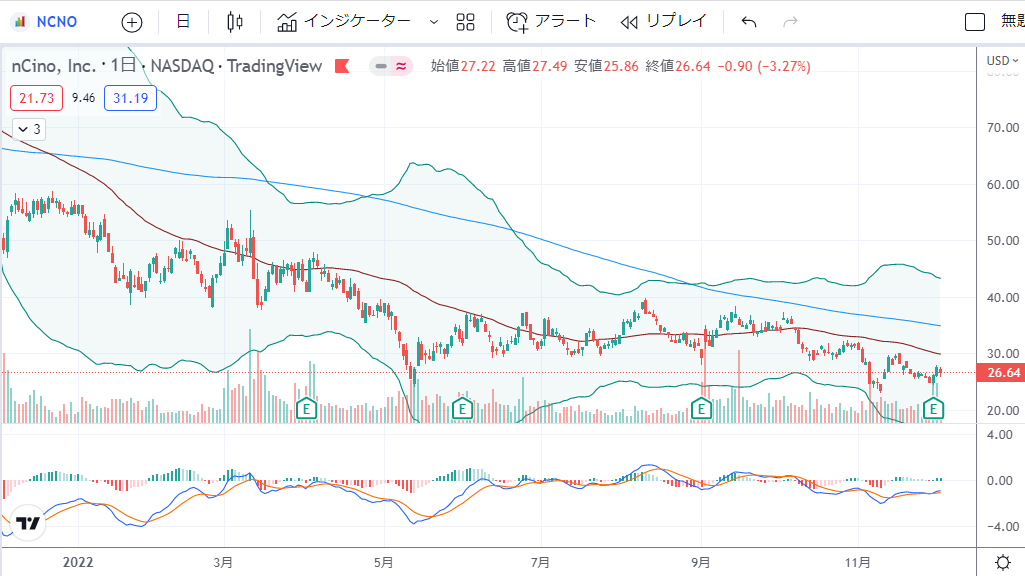The height and width of the screenshot is (576, 1025).
Task: Redo the chart action
Action: 790,22
